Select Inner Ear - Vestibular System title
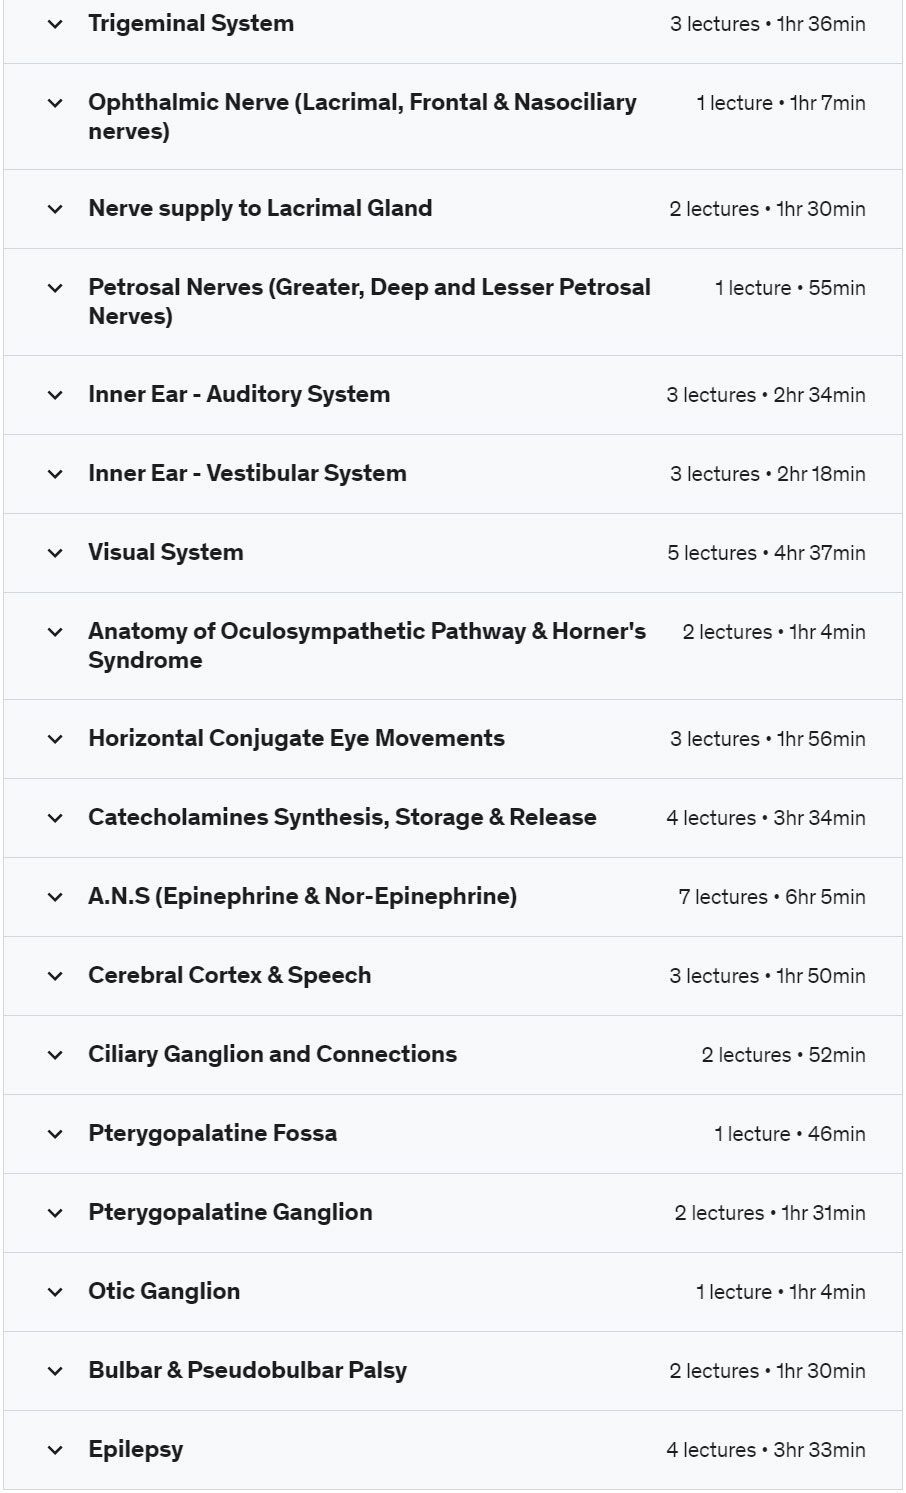Screen dimensions: 906x1493 coord(247,474)
